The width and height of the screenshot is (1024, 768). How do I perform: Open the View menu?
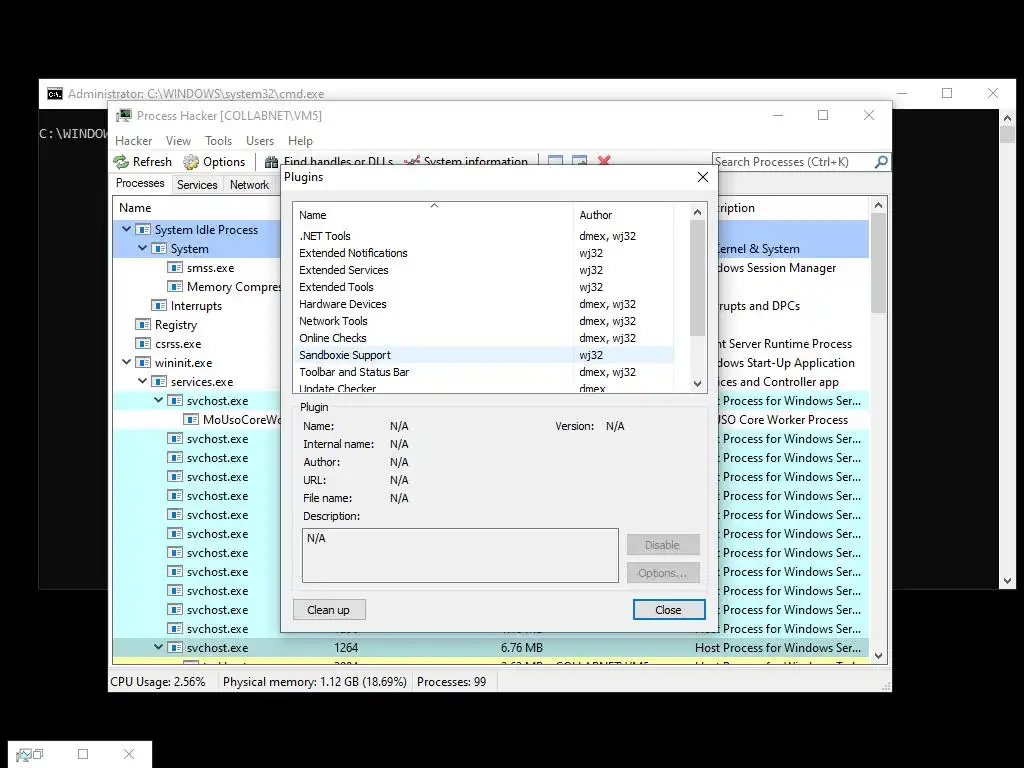(178, 141)
